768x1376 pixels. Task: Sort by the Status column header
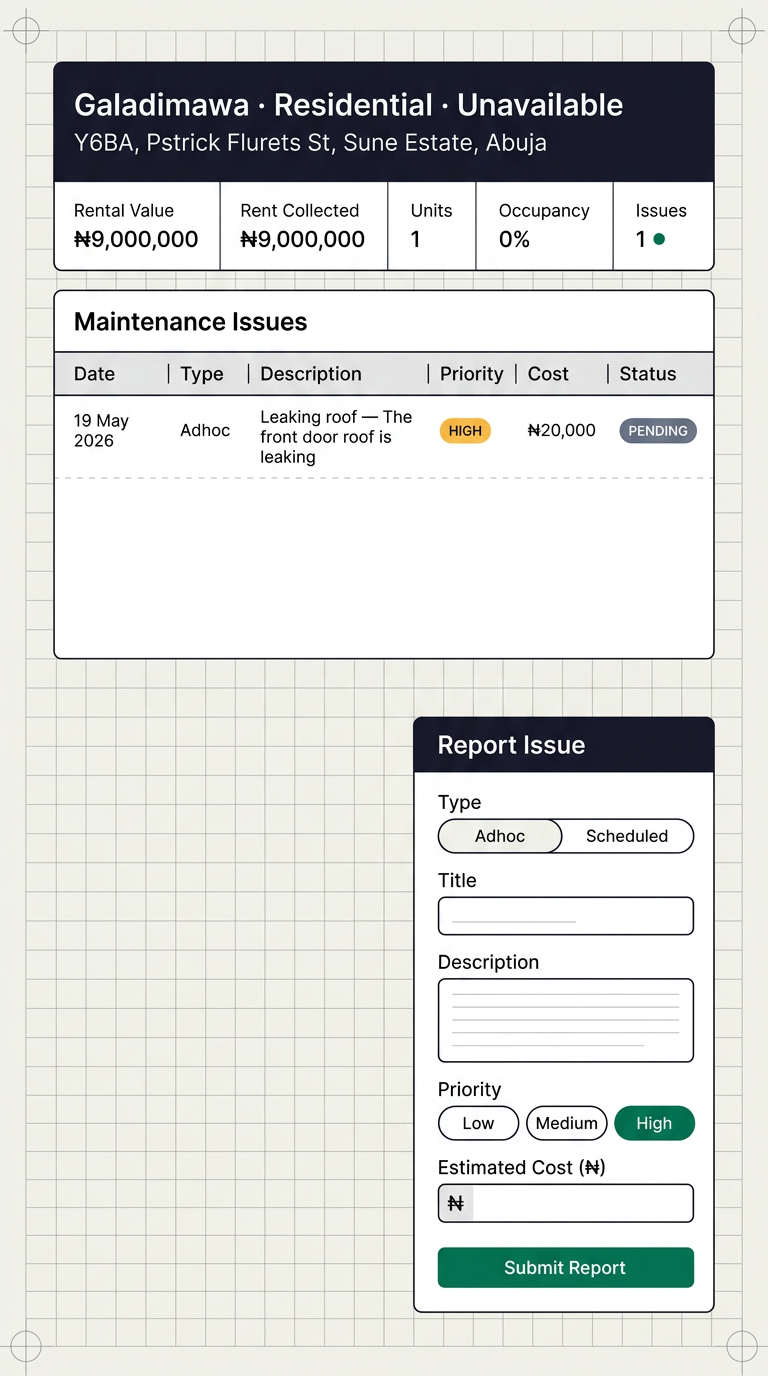point(648,374)
